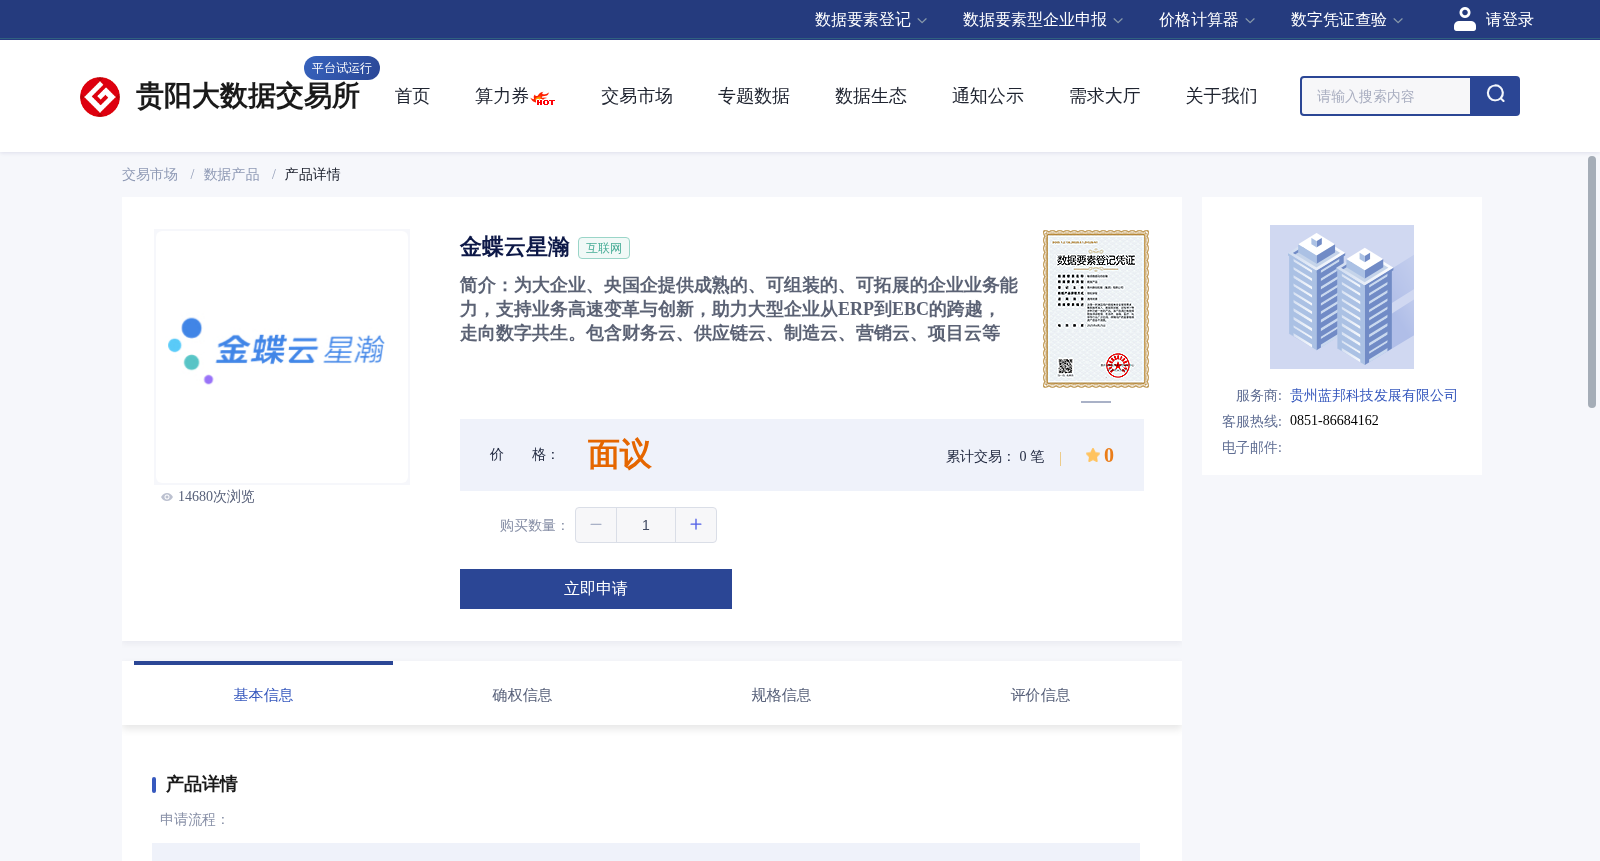Click the magnifier search icon button
Screen dimensions: 1600x861
click(x=1495, y=96)
